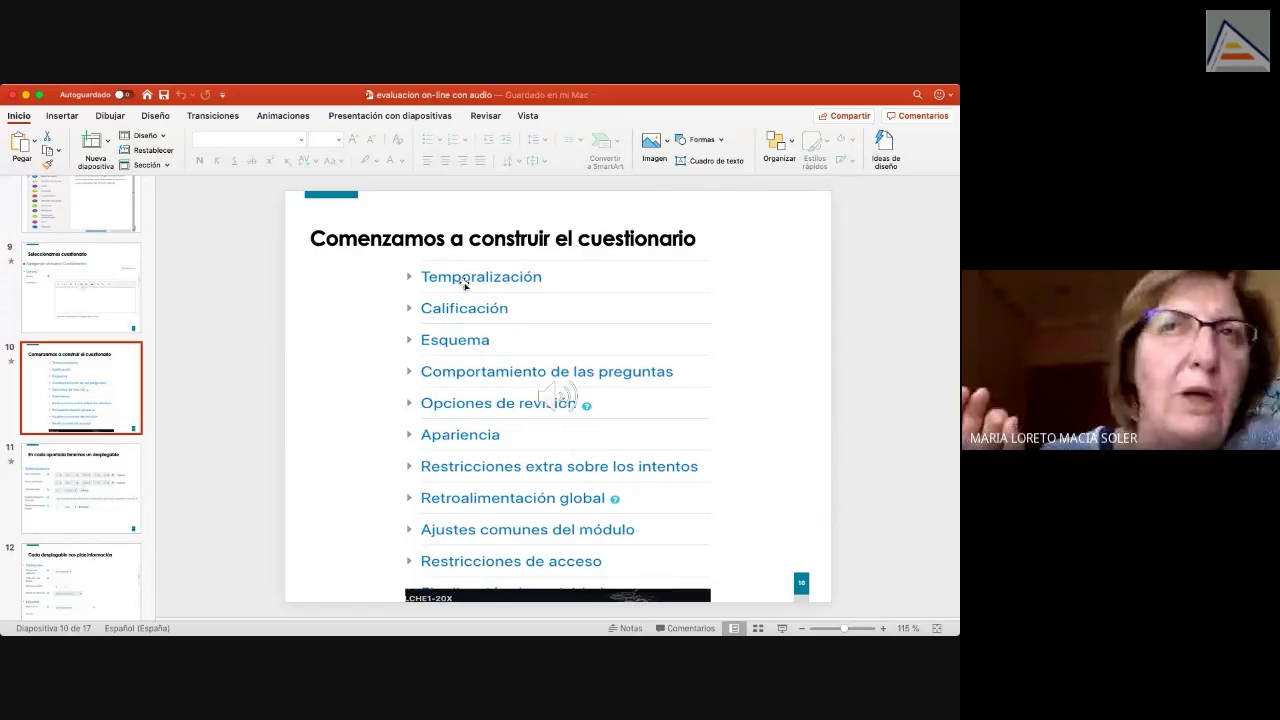
Task: Click Comportamiento de las preguntas link
Action: tap(547, 372)
